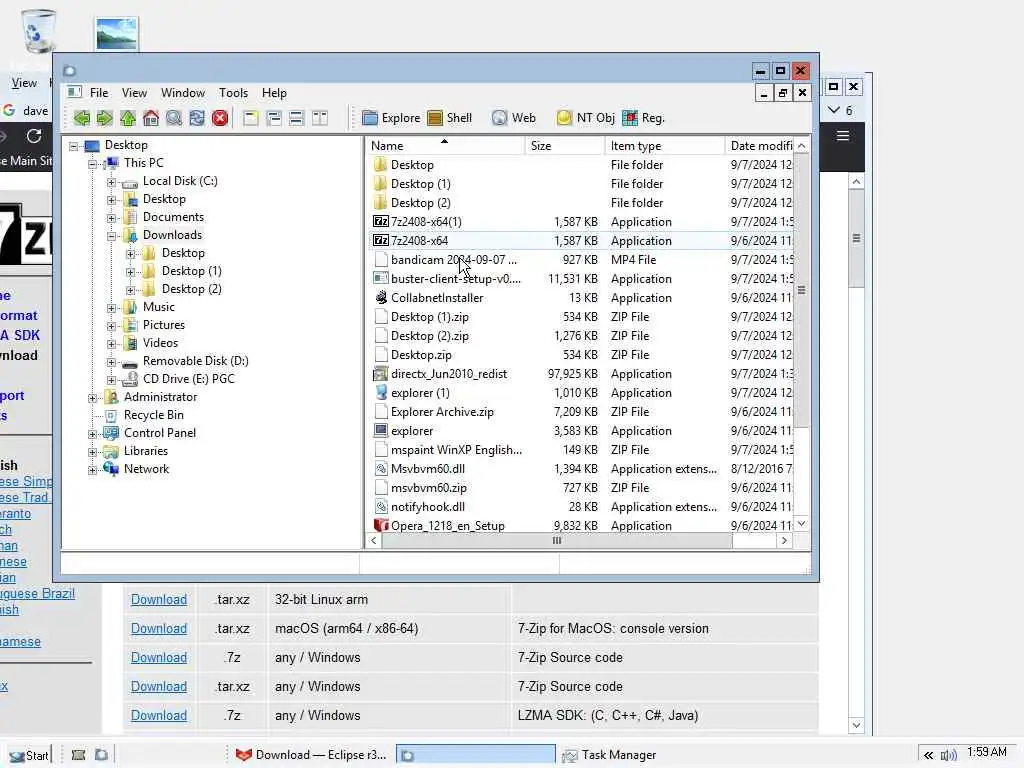The image size is (1024, 768).
Task: Select the 7z2408-x64(1) application file
Action: coord(426,221)
